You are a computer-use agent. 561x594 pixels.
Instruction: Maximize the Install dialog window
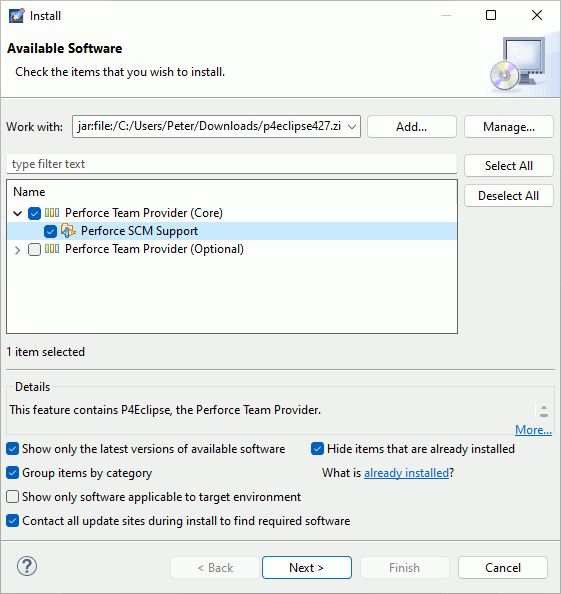point(491,15)
